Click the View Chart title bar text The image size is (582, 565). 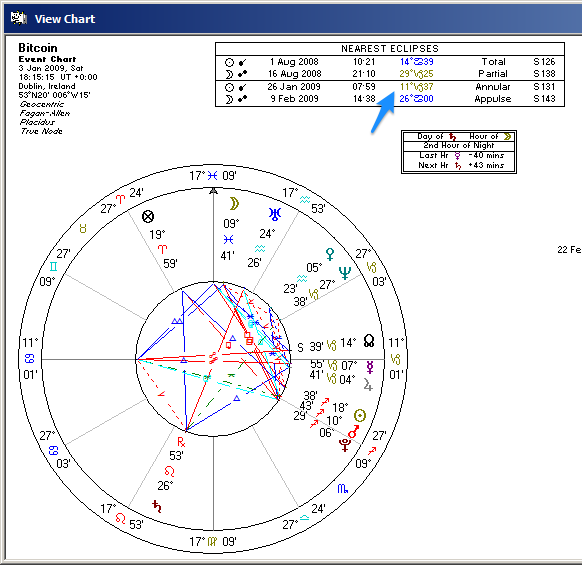65,19
